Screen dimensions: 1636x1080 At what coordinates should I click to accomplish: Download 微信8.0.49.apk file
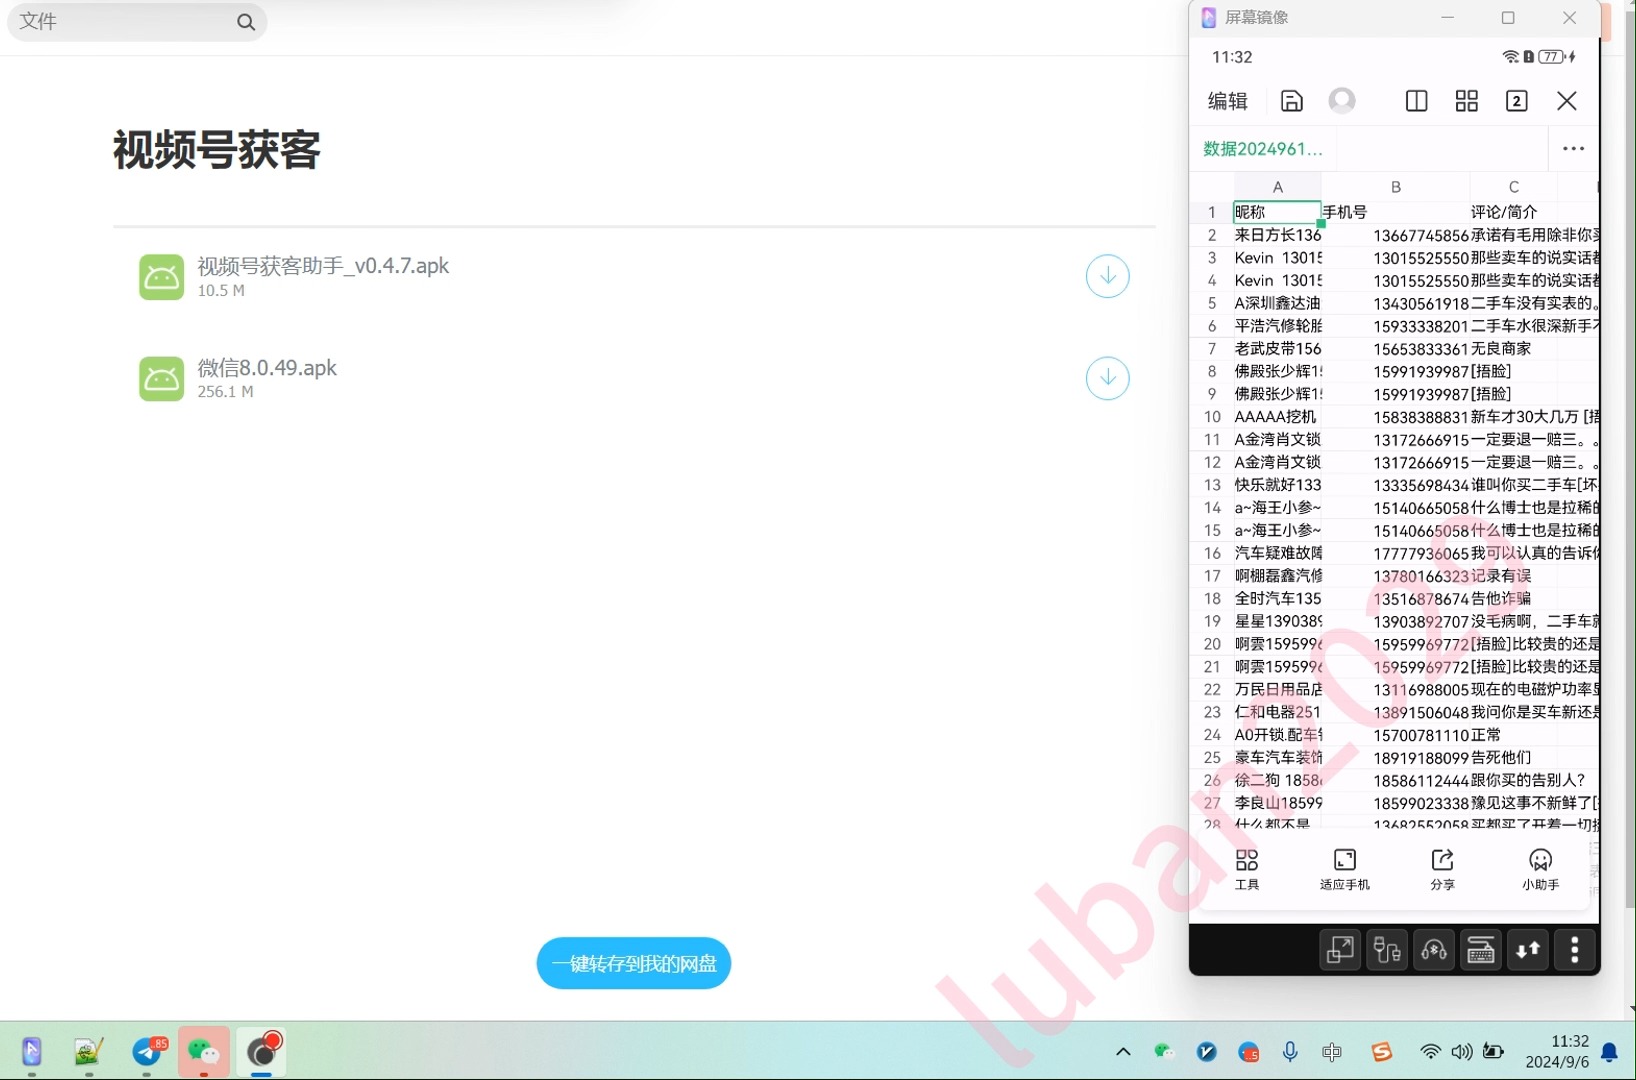click(x=1107, y=378)
